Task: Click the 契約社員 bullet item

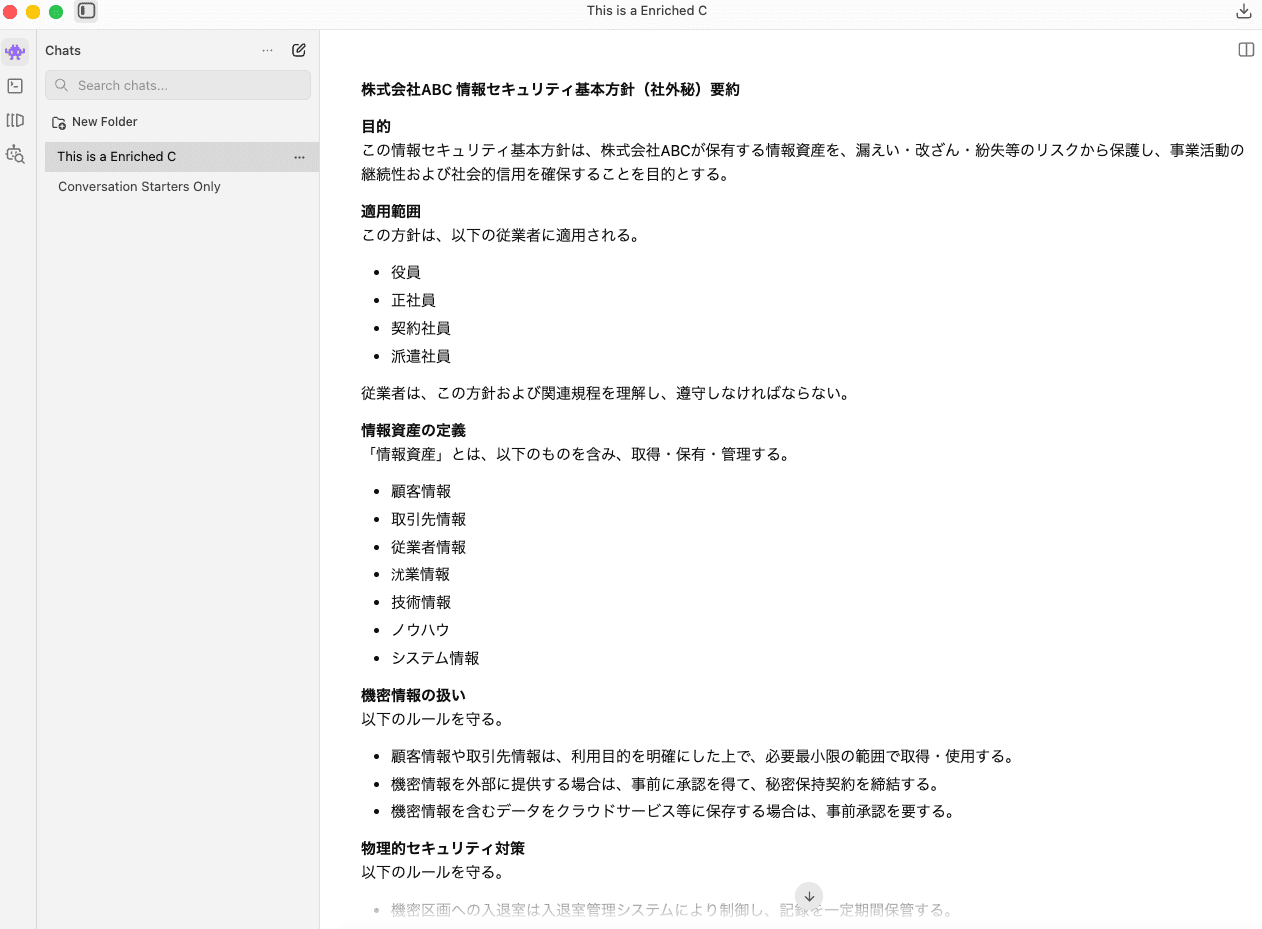Action: pyautogui.click(x=421, y=328)
